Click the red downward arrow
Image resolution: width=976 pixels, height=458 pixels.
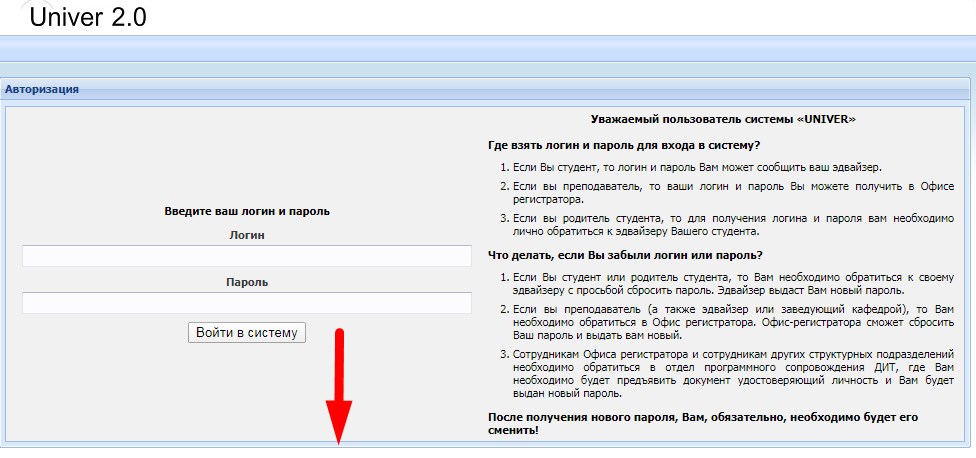[x=339, y=390]
